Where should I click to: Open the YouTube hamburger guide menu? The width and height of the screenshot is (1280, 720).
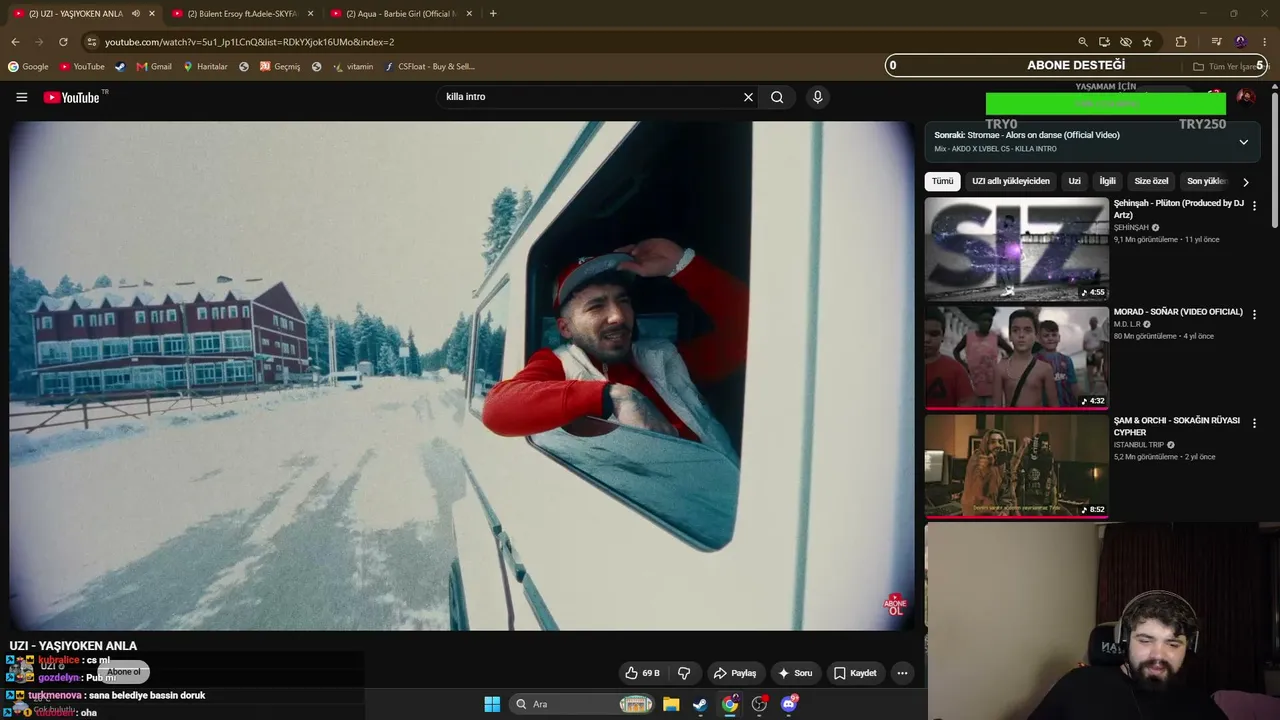[21, 97]
